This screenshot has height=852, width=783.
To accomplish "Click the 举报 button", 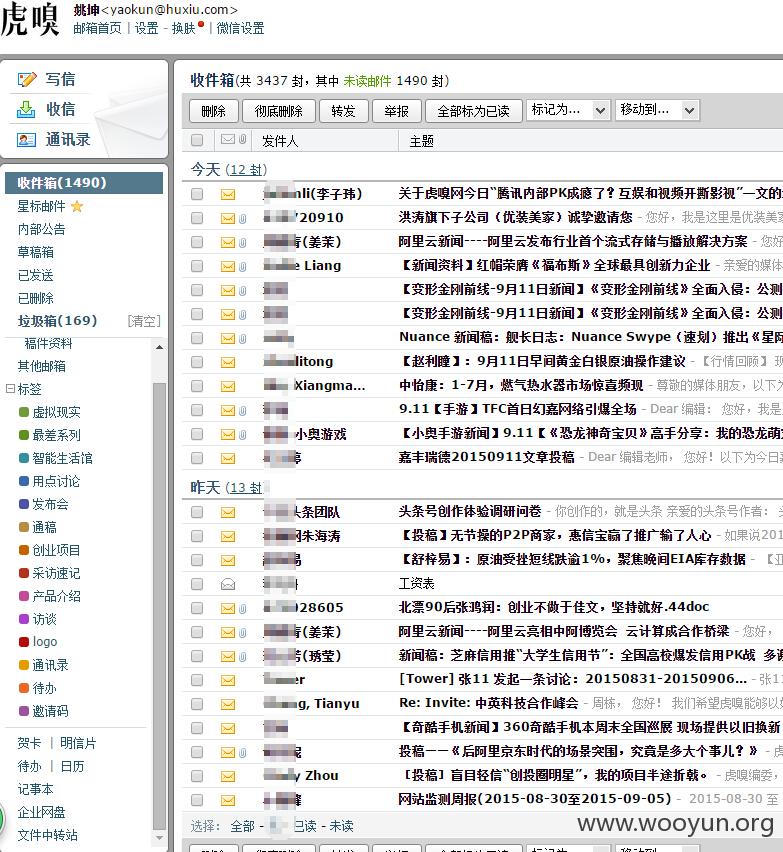I will pos(396,111).
